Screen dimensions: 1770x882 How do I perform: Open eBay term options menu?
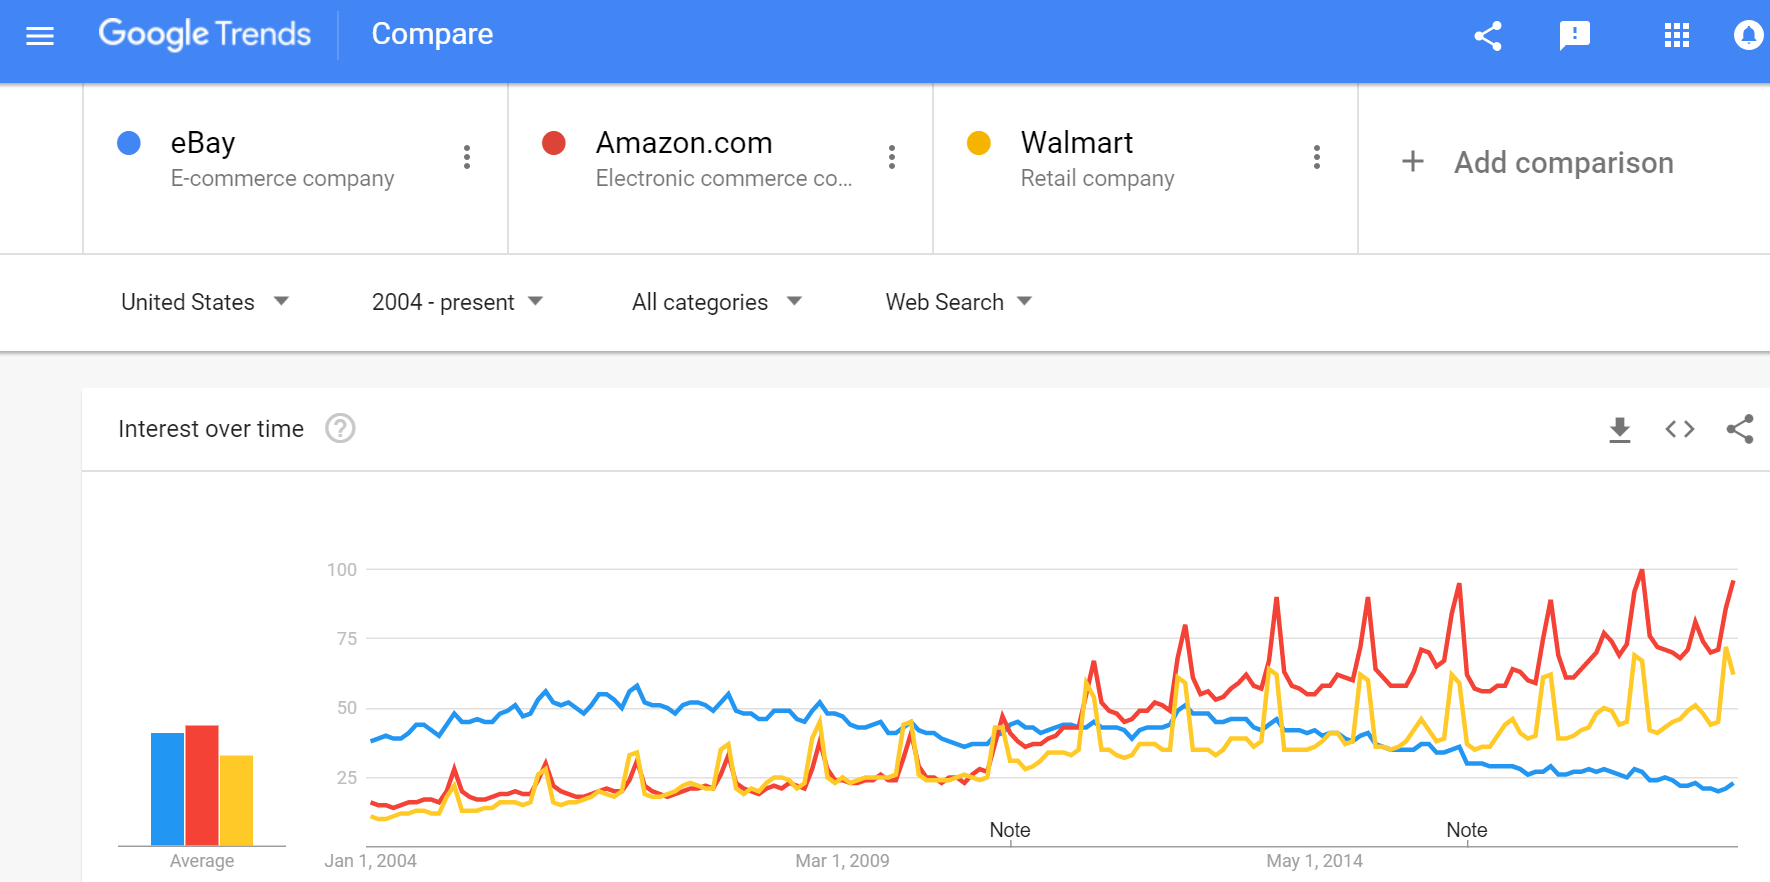point(467,157)
